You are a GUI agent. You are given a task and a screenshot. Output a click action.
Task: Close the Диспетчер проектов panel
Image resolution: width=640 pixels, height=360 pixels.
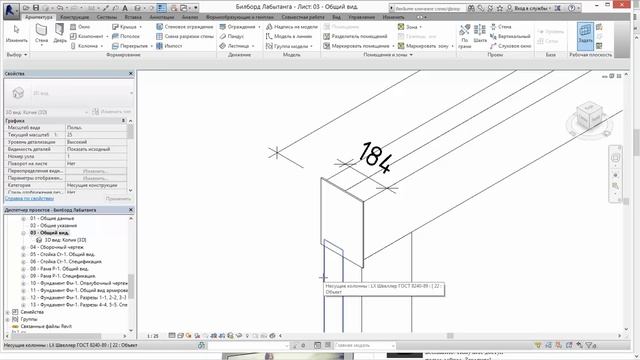131,210
